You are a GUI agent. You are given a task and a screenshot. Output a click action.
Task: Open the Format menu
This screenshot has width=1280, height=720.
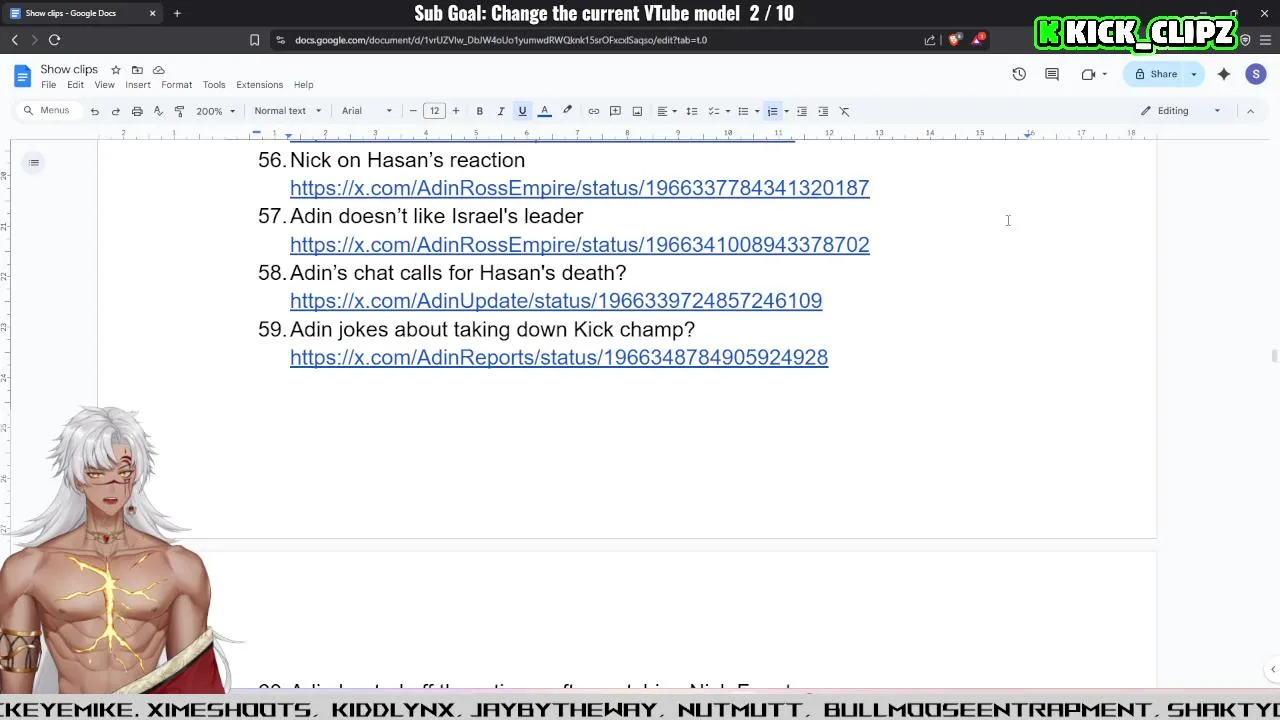[176, 85]
